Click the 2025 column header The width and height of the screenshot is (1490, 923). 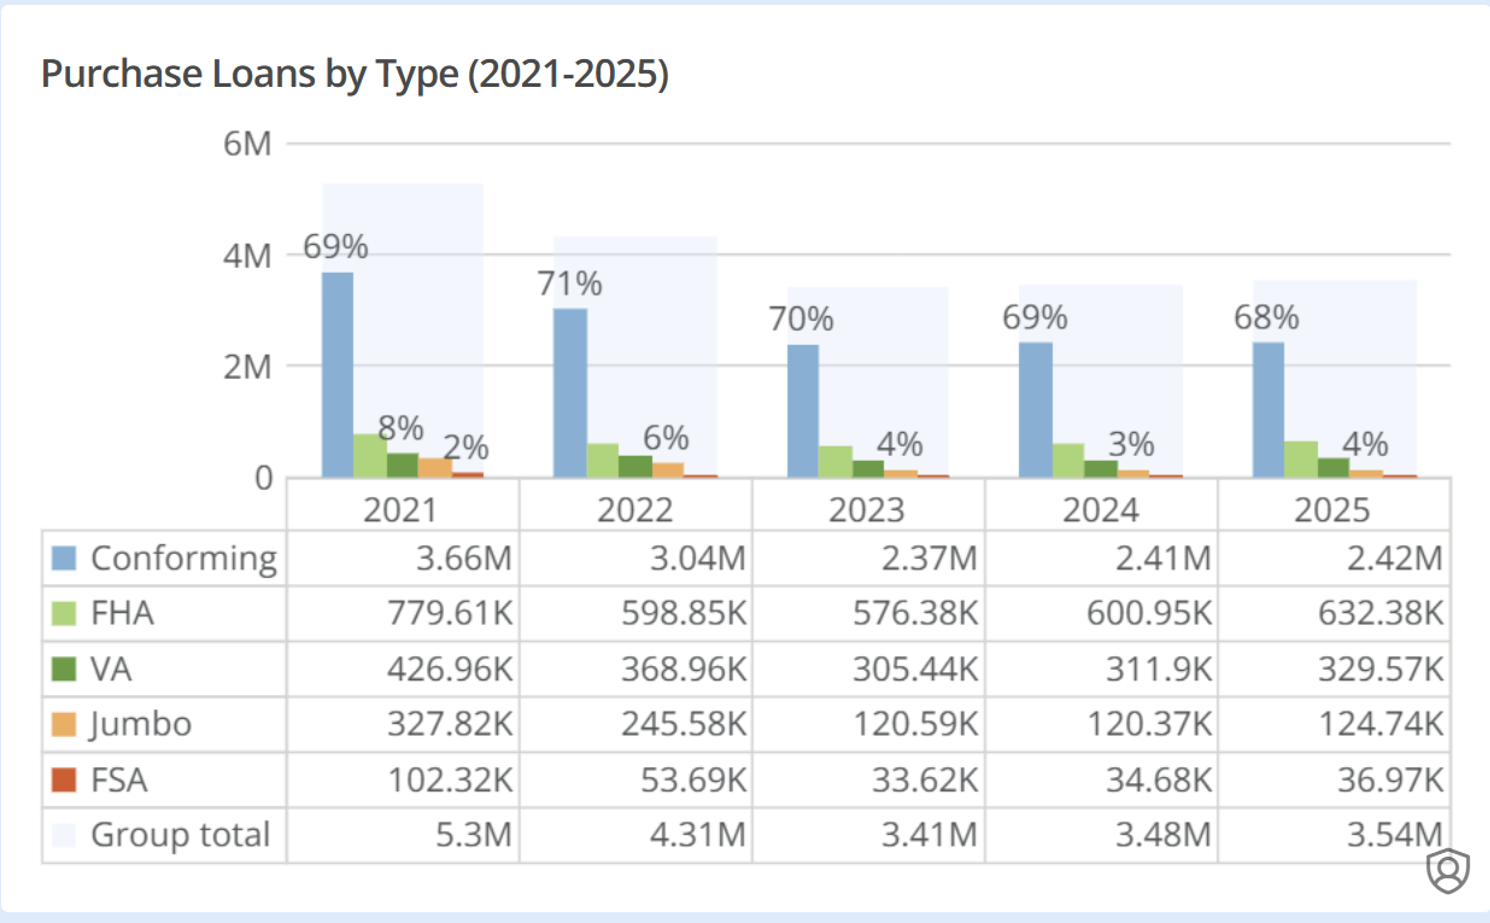(1332, 510)
